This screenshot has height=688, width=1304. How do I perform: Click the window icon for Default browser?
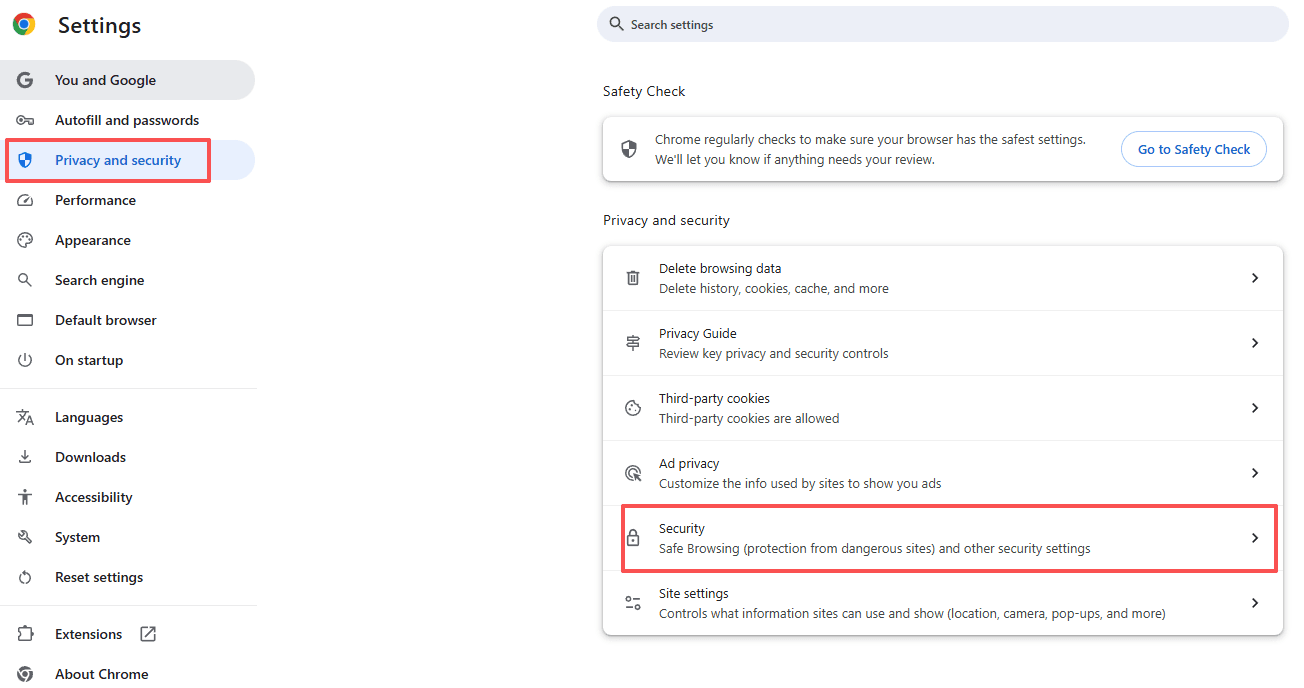click(25, 320)
